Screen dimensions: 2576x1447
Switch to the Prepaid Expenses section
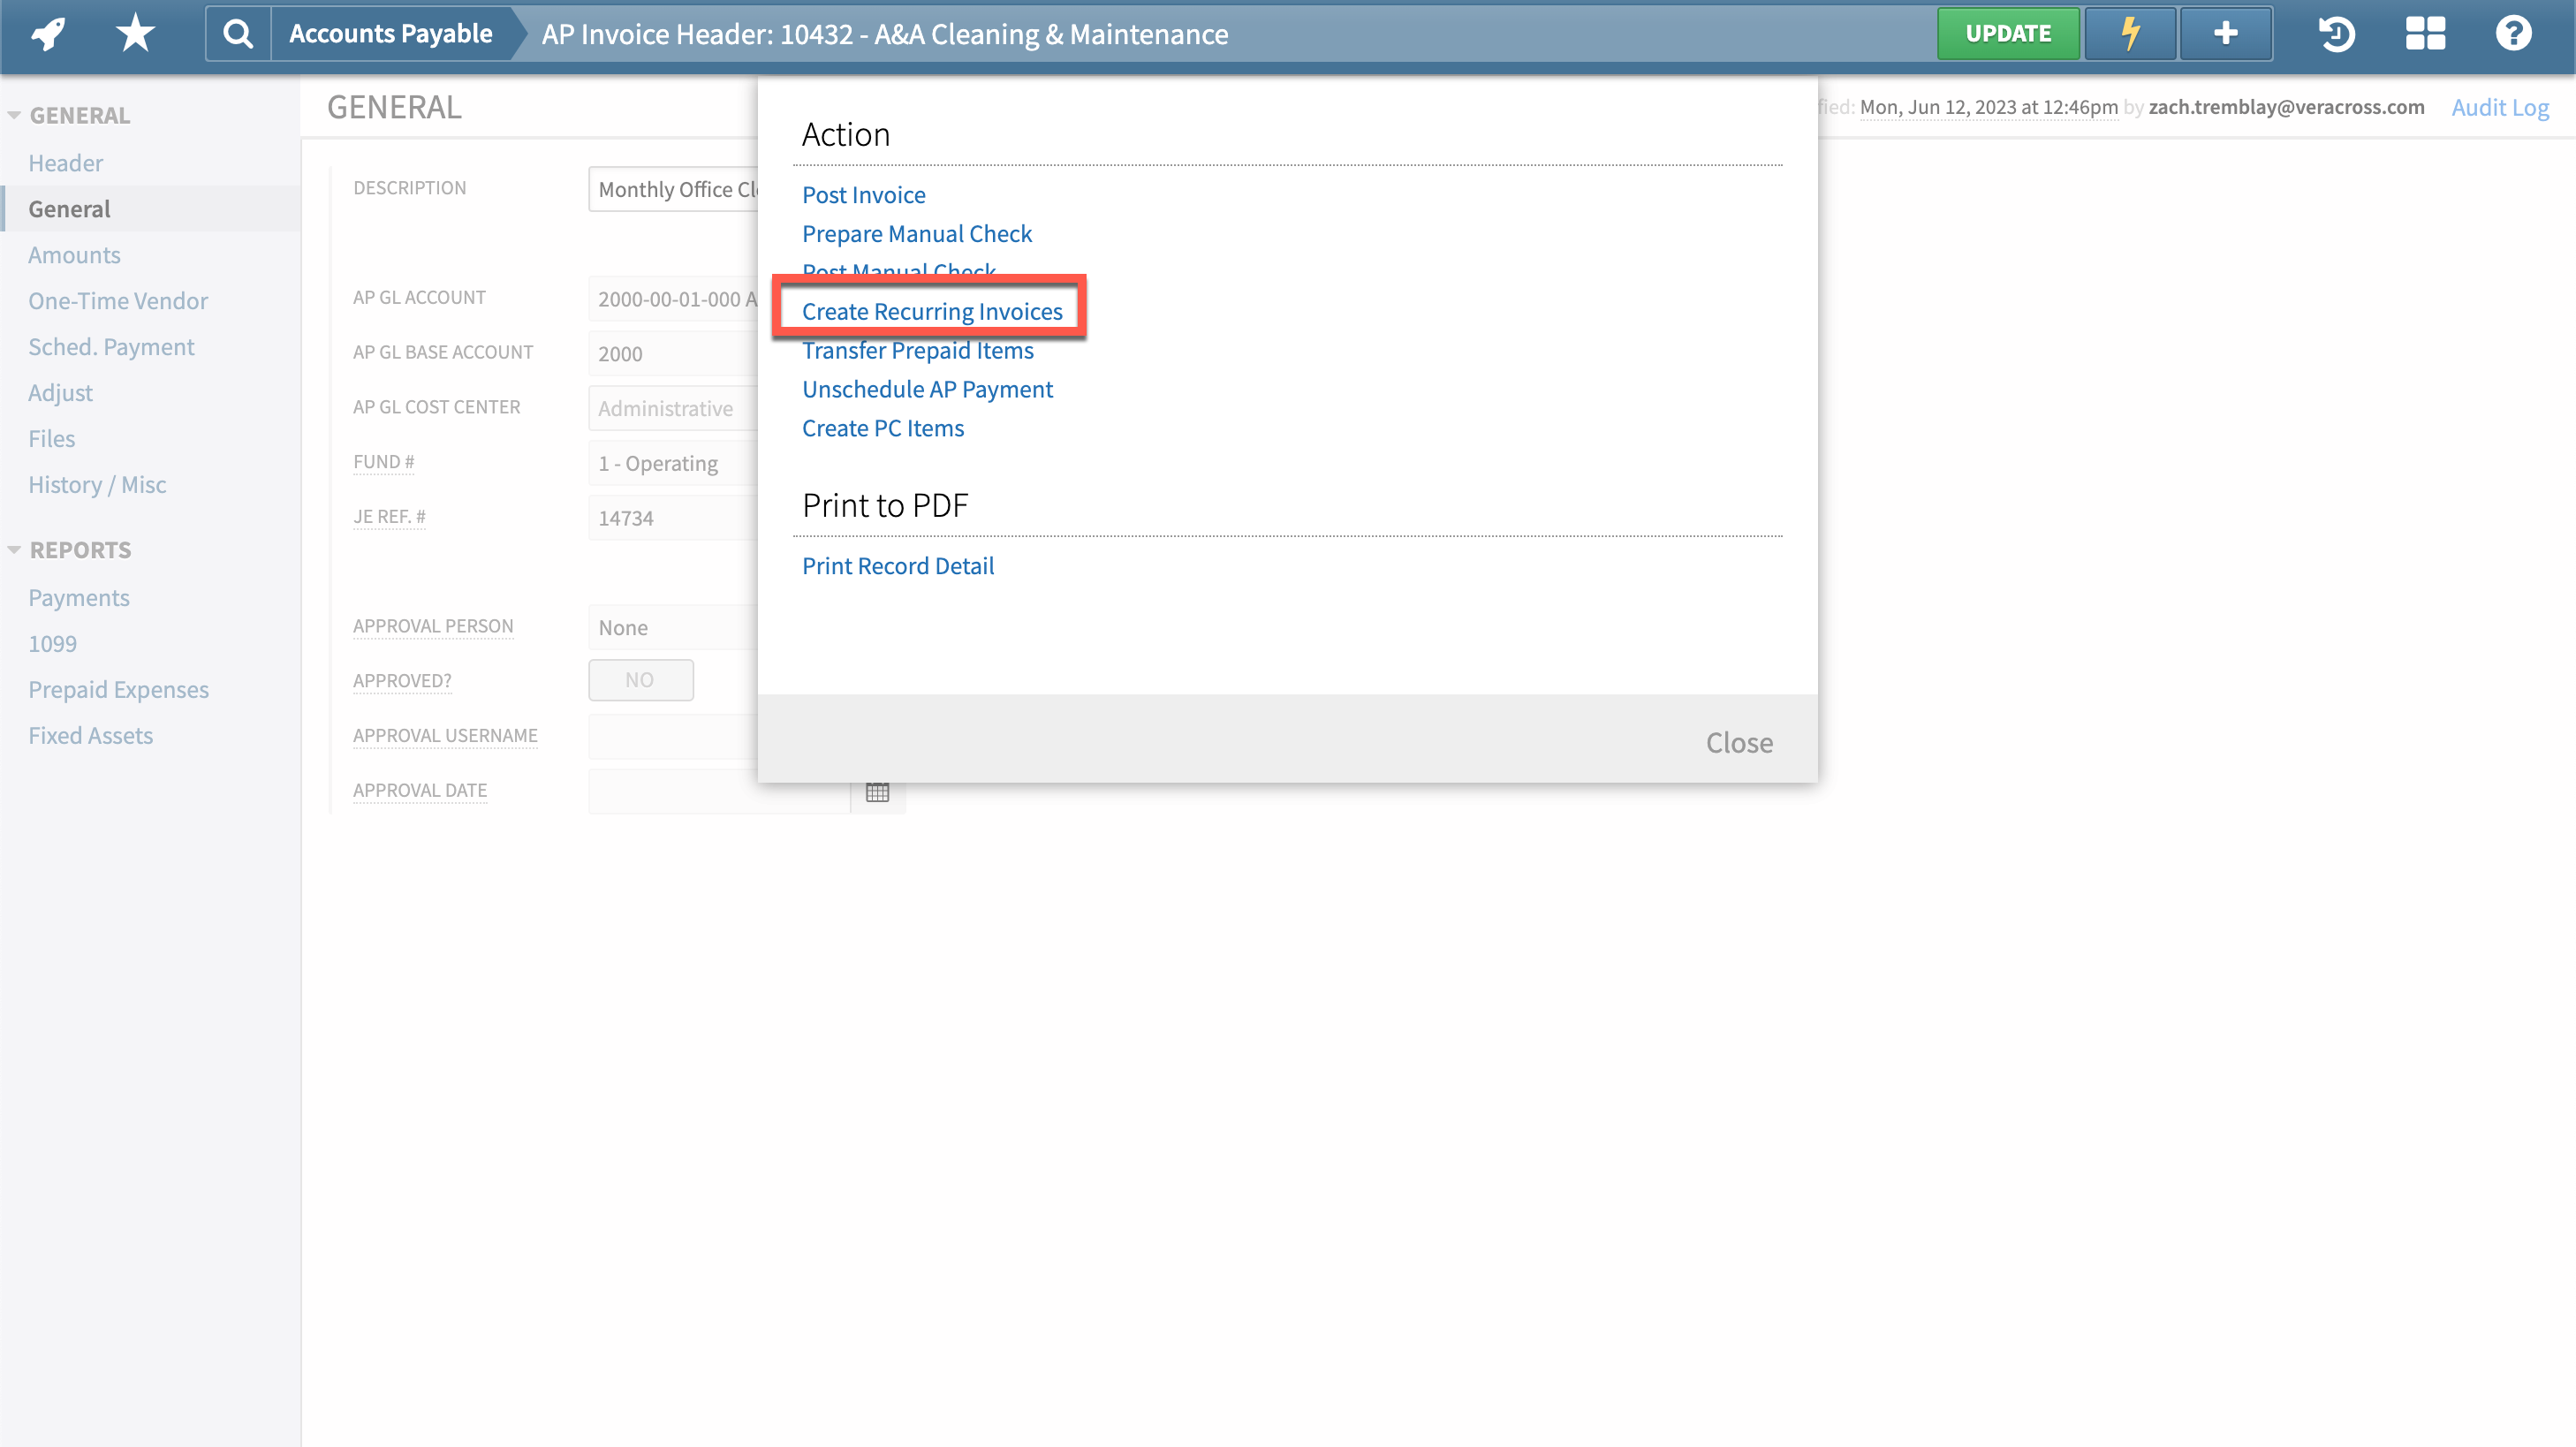click(118, 689)
